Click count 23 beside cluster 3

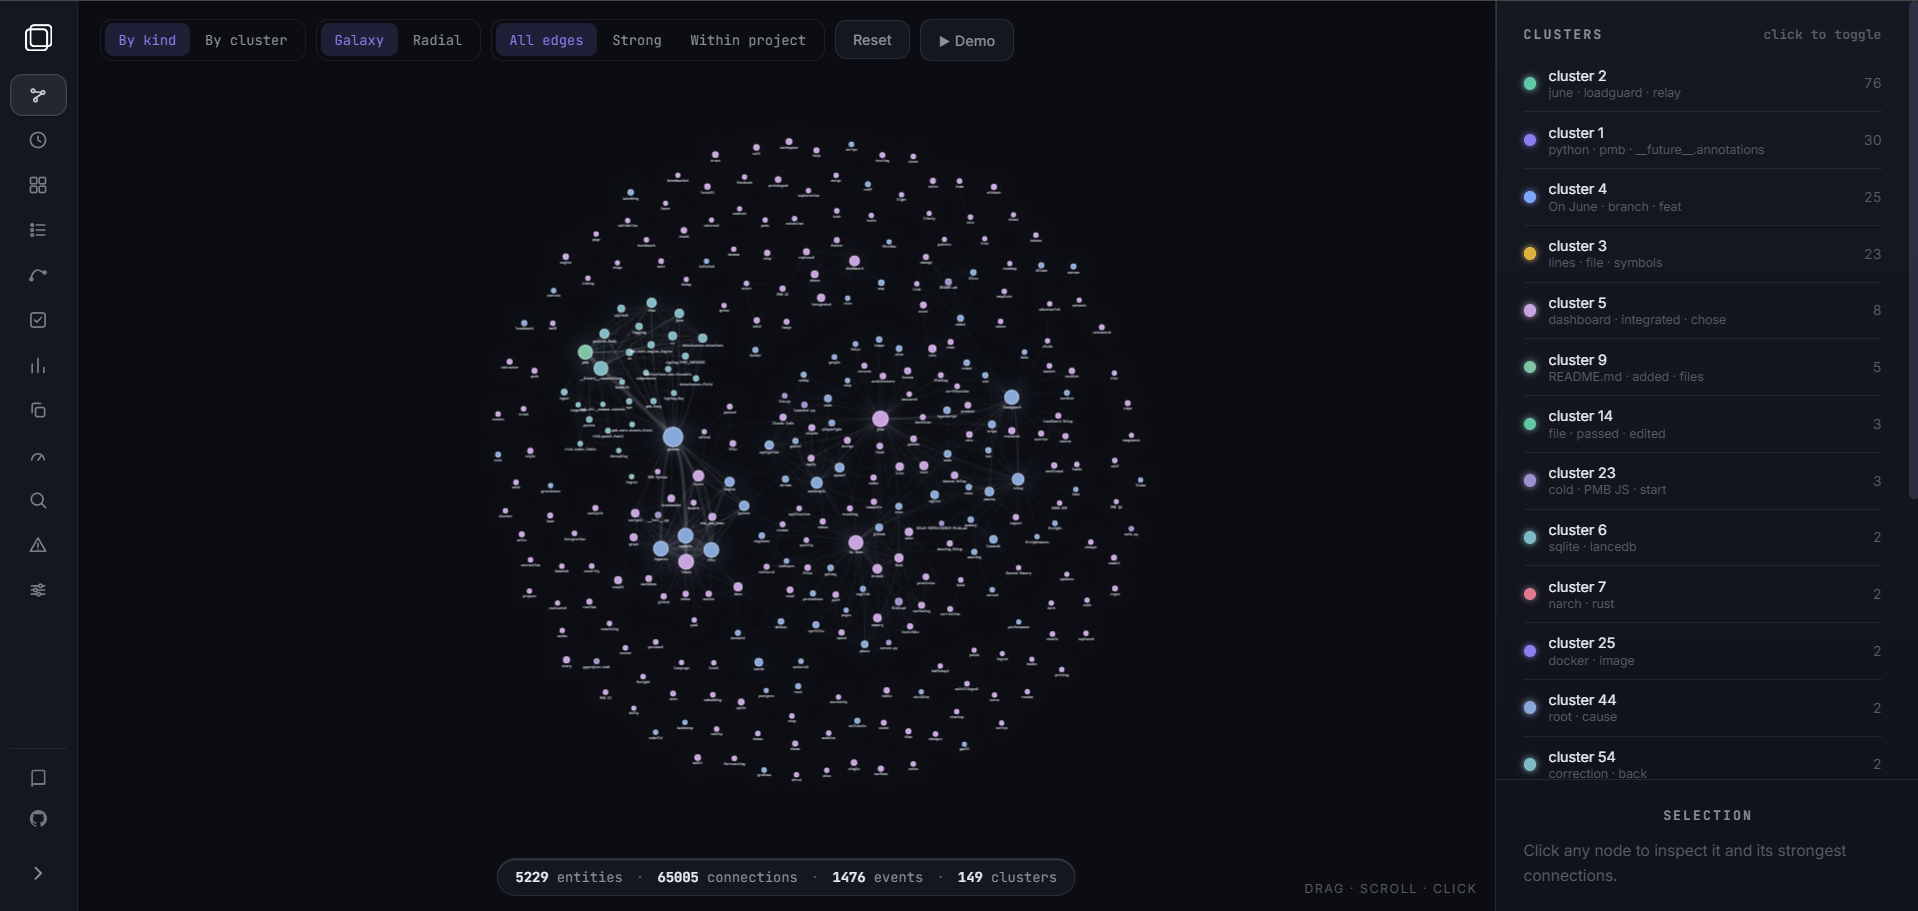tap(1872, 254)
